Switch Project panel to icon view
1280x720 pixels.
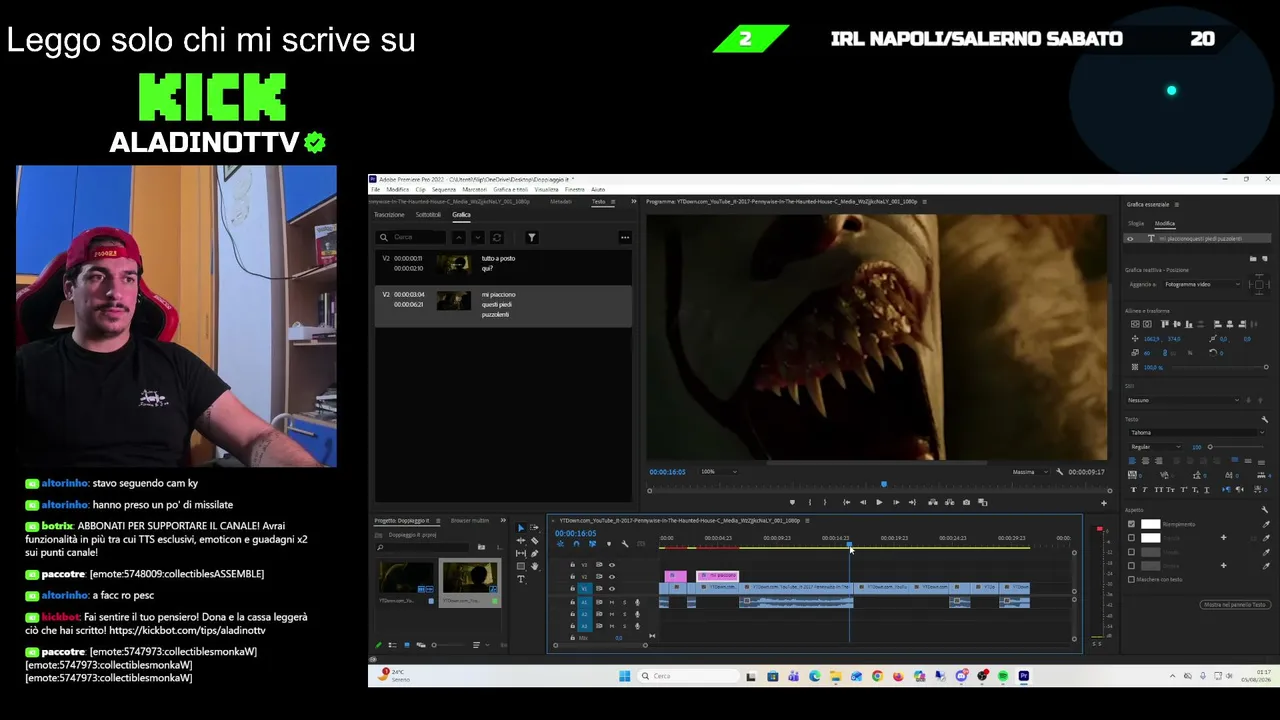pos(406,645)
